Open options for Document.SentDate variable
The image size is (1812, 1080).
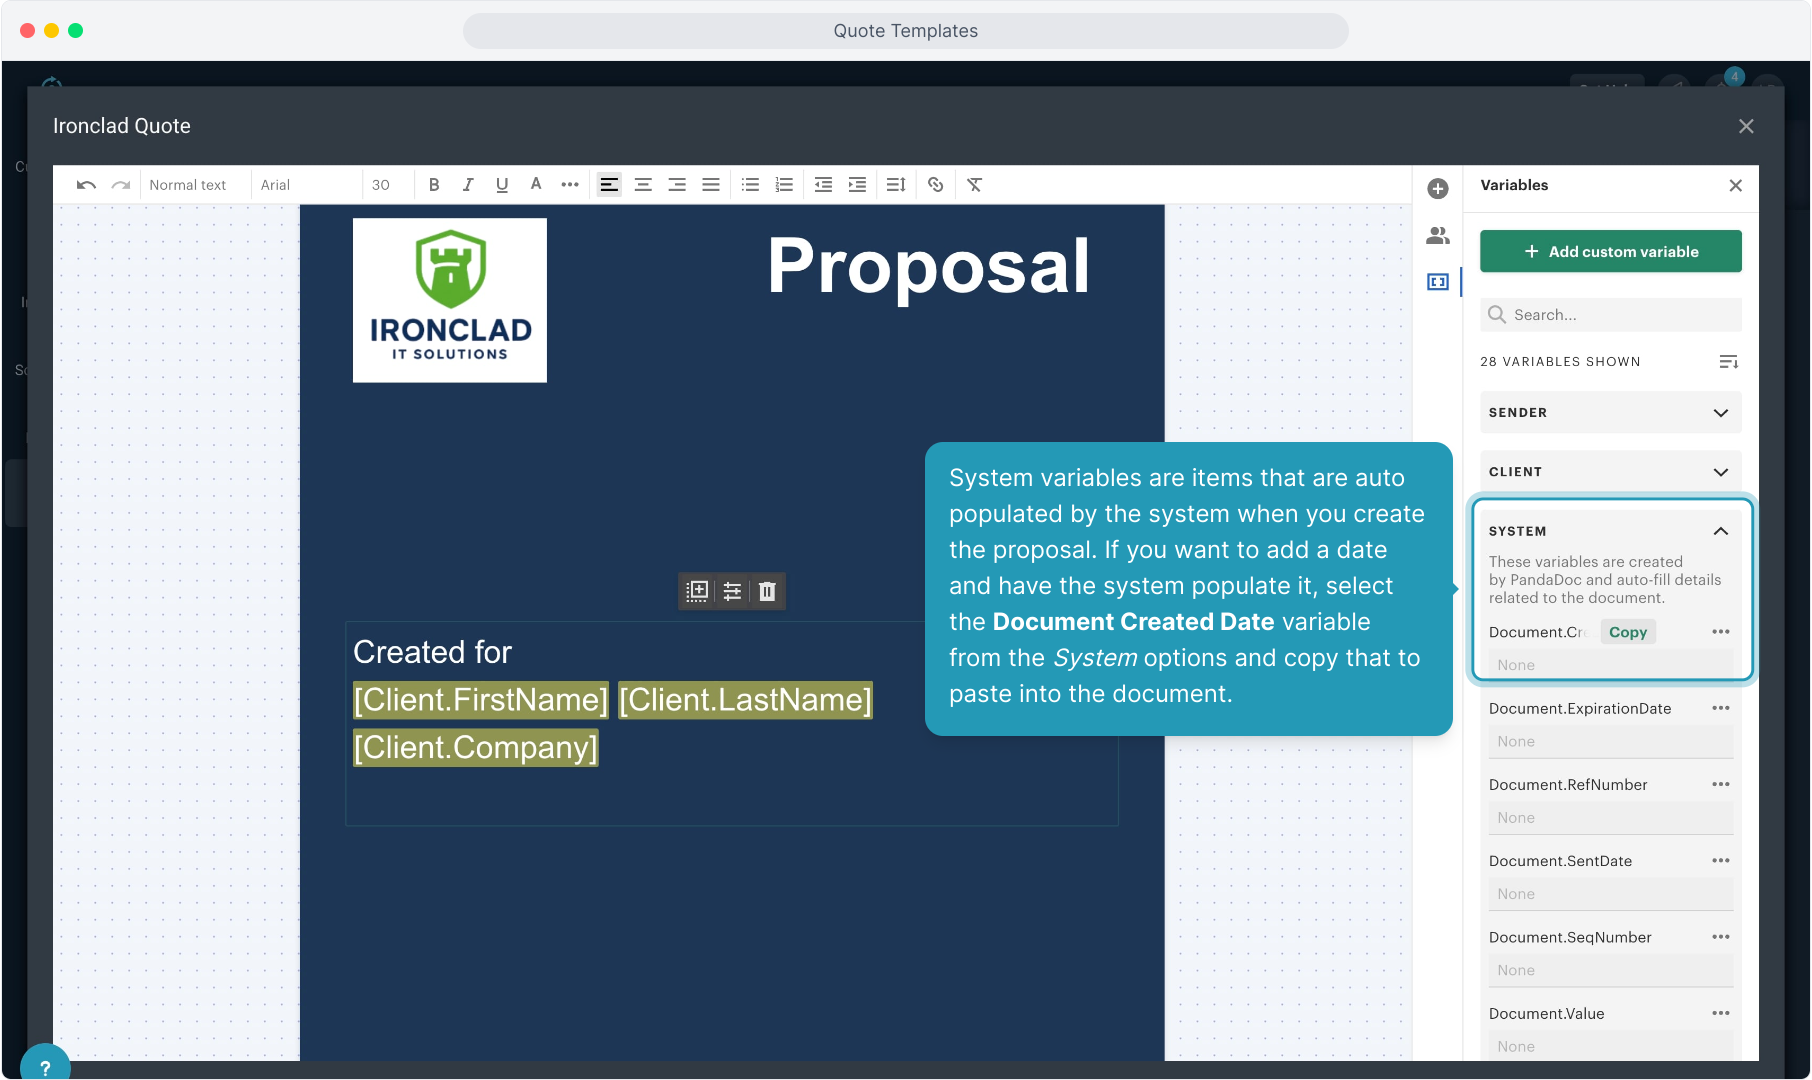[1721, 860]
